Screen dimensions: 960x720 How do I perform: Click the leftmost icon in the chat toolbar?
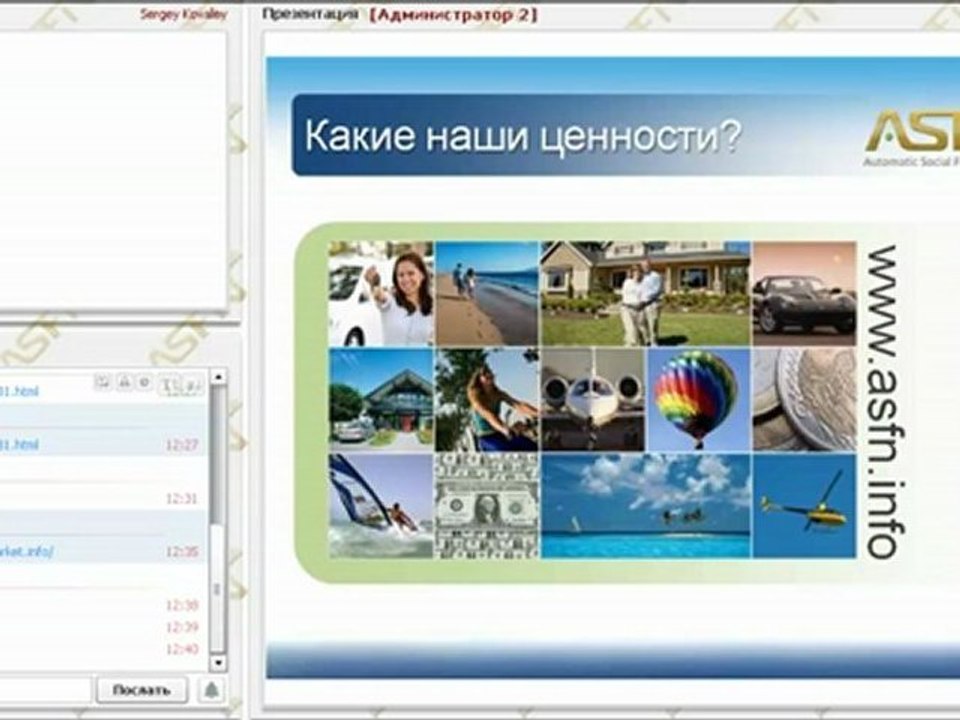click(x=103, y=383)
